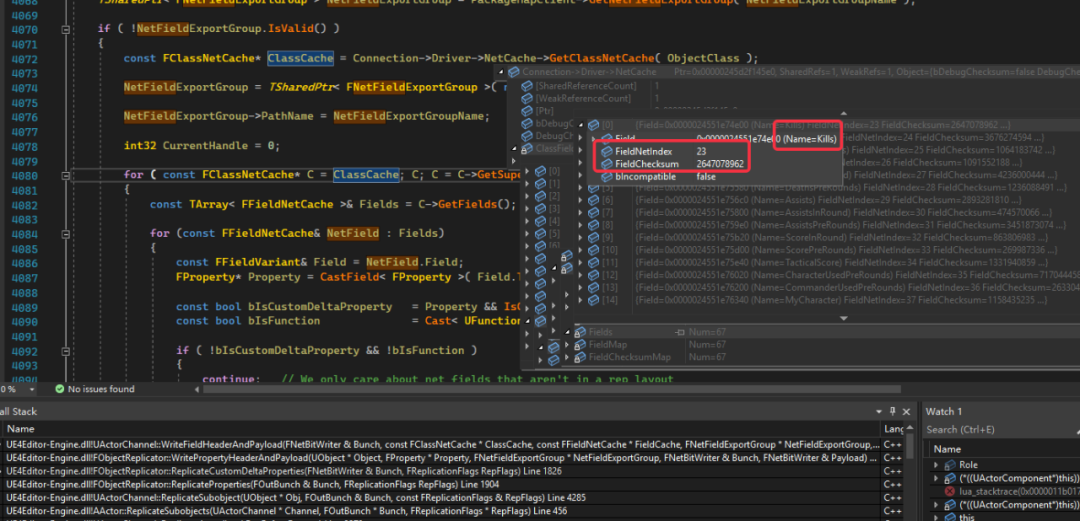The width and height of the screenshot is (1080, 521).
Task: Expand array element [6] Name=Assists
Action: 581,200
